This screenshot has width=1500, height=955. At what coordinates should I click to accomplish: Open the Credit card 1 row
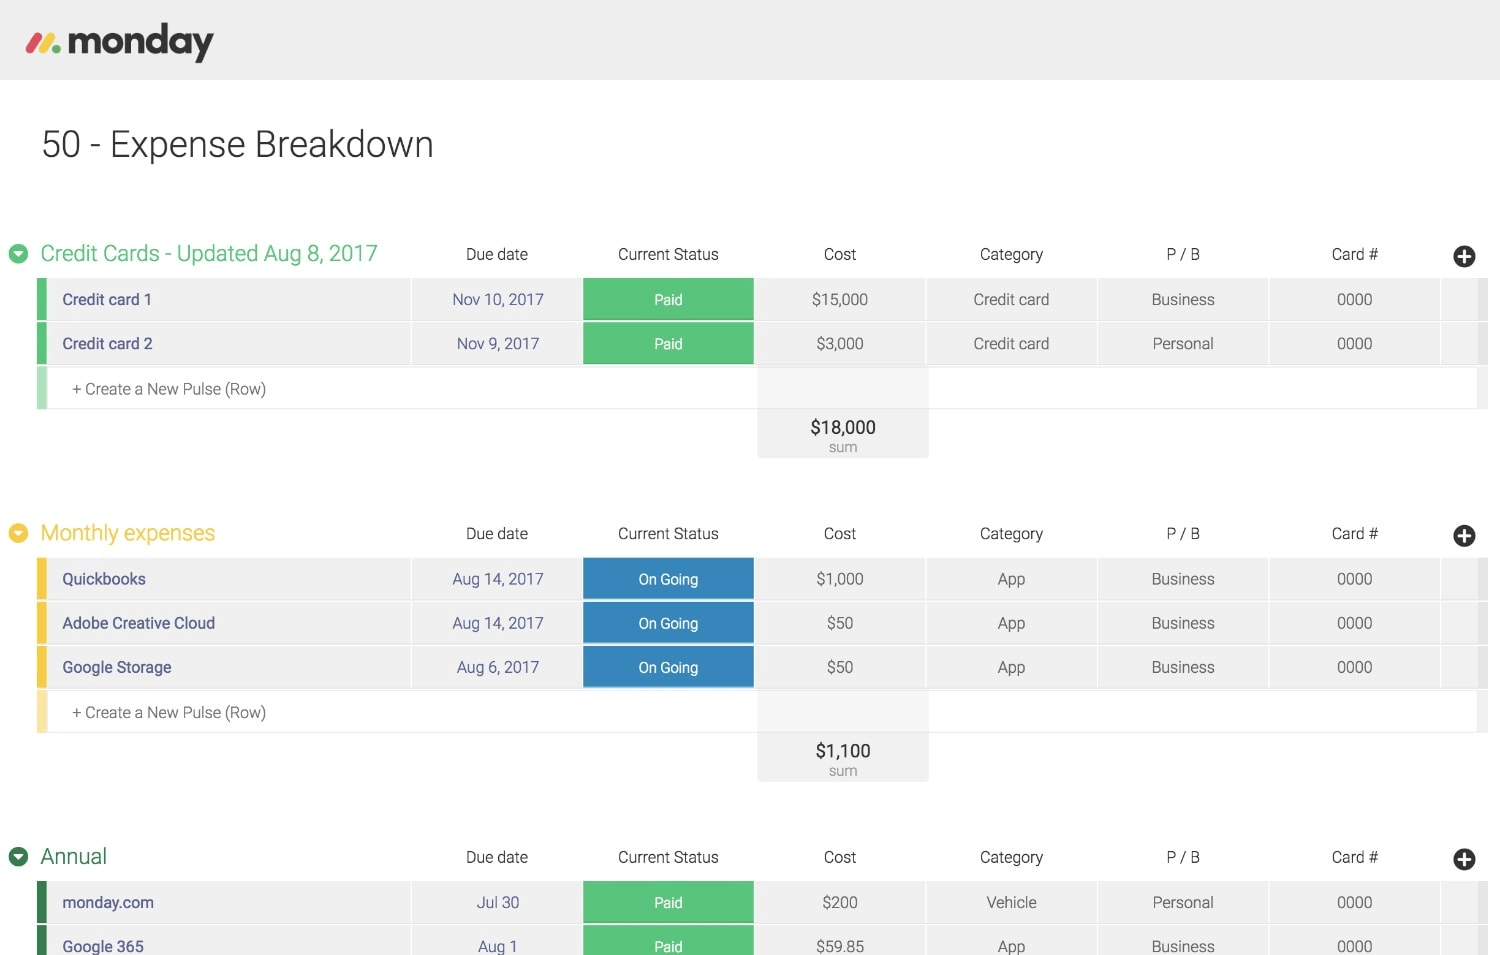click(x=107, y=300)
